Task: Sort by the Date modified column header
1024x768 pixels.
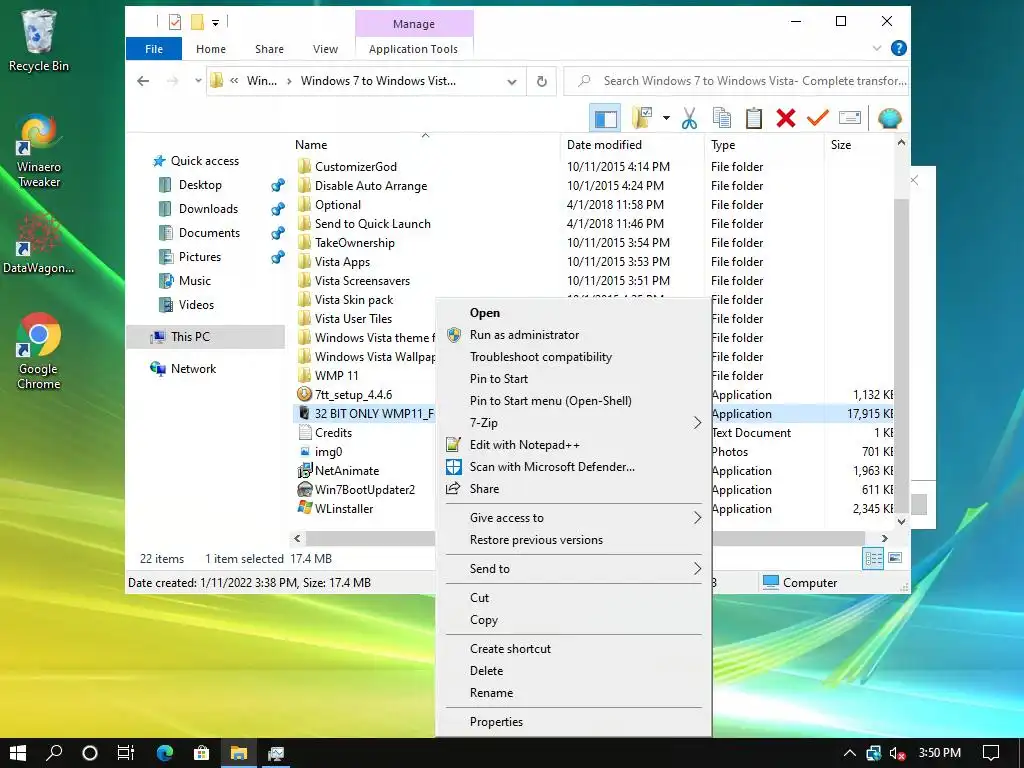Action: [632, 145]
